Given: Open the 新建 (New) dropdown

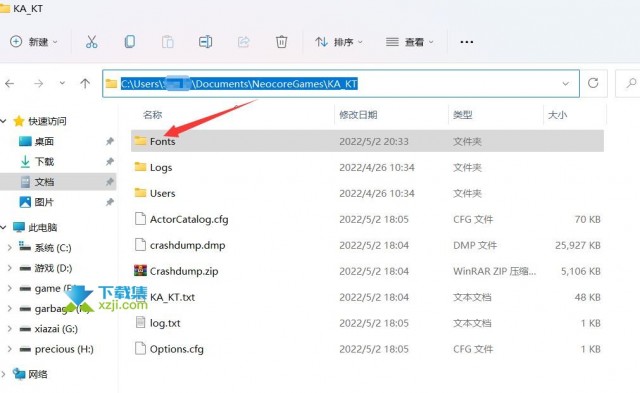Looking at the screenshot, I should 33,42.
